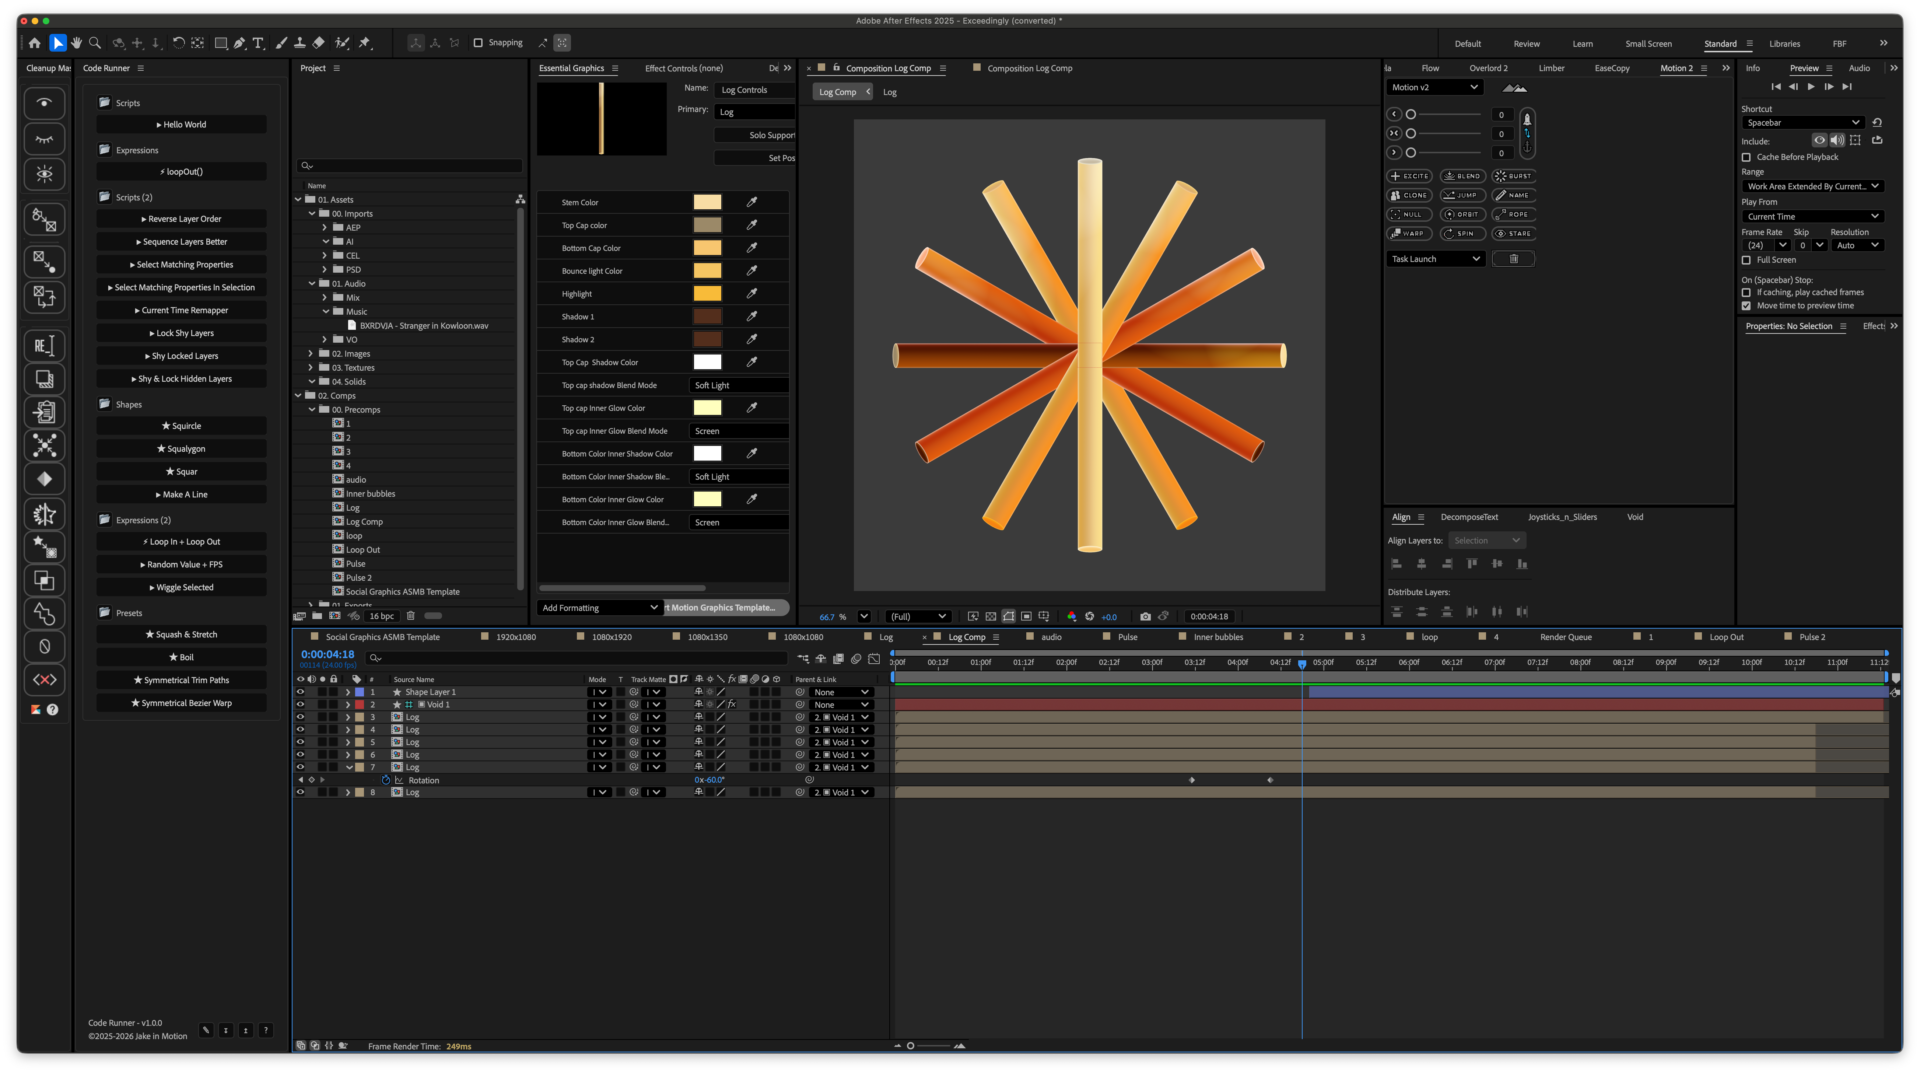Select the Zoom magnifier tool

[x=95, y=43]
